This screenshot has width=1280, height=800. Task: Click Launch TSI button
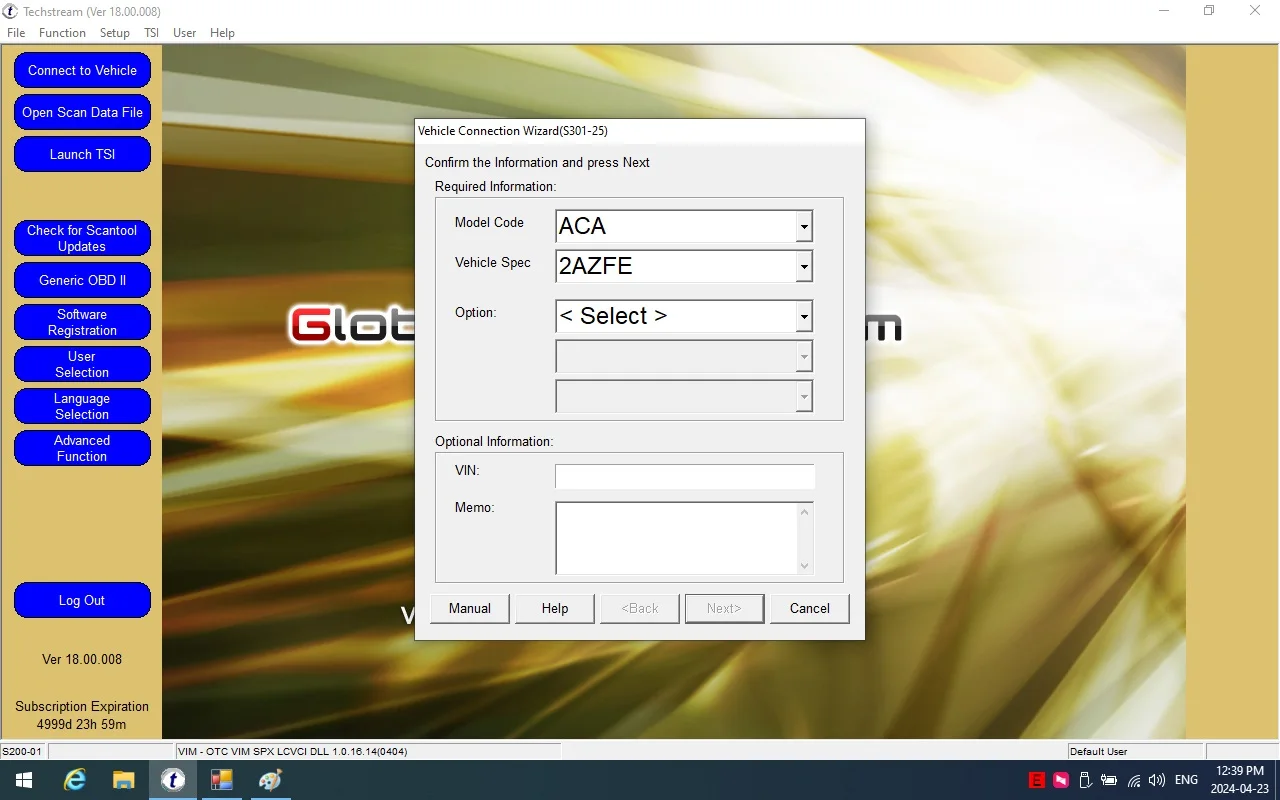tap(82, 154)
